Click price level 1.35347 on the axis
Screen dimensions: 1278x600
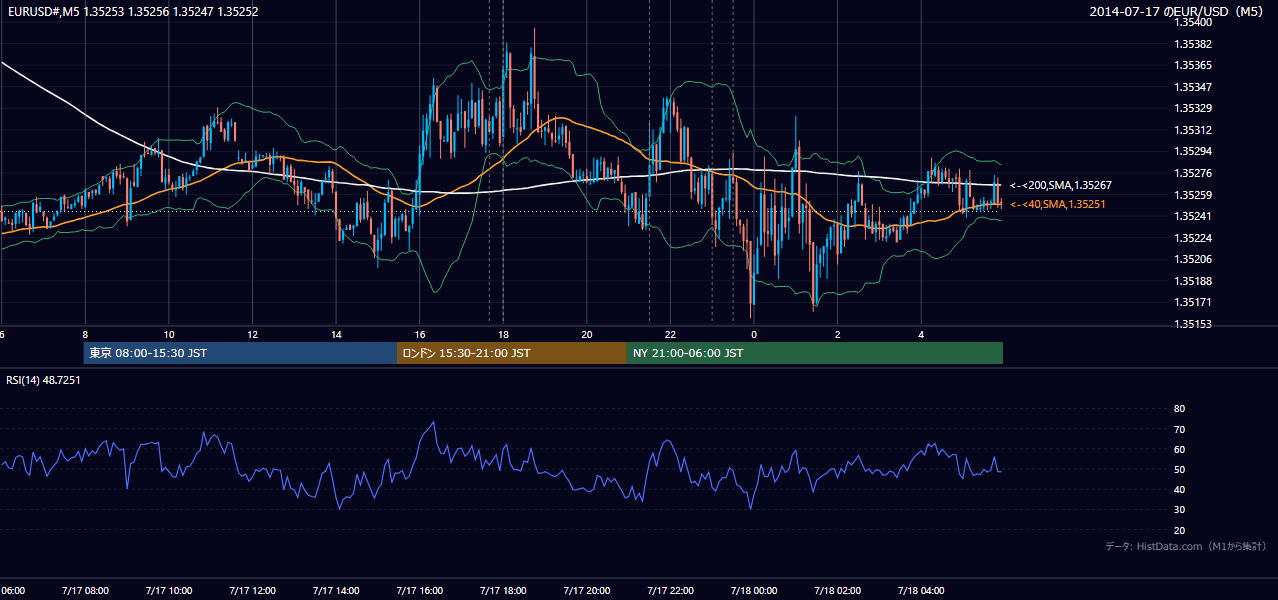(1195, 87)
